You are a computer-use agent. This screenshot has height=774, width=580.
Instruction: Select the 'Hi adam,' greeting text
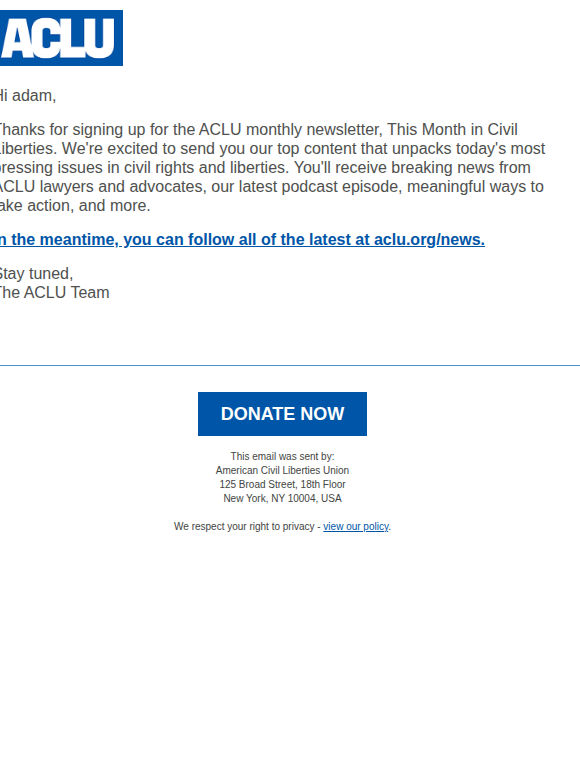pyautogui.click(x=28, y=95)
